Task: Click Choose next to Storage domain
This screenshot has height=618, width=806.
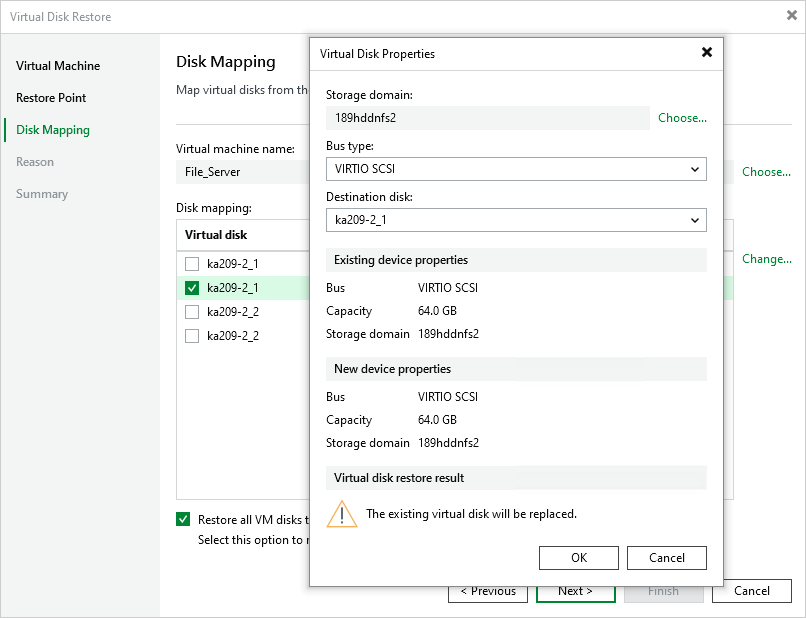Action: click(x=681, y=117)
